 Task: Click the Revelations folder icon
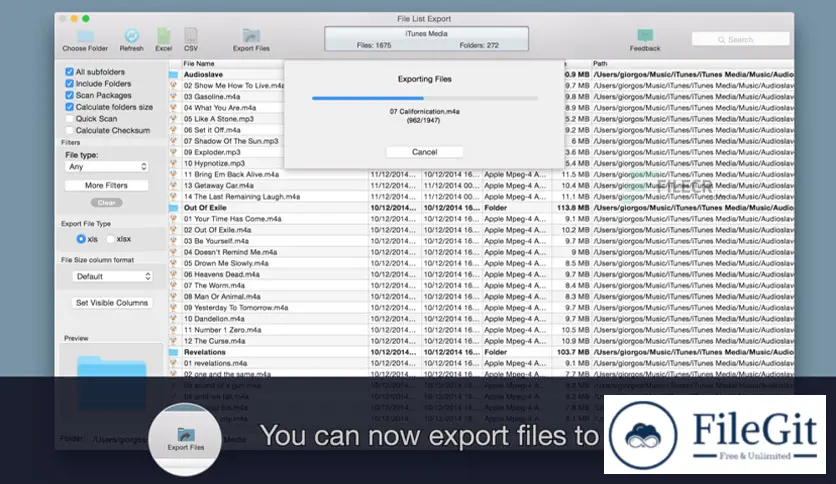click(x=174, y=352)
